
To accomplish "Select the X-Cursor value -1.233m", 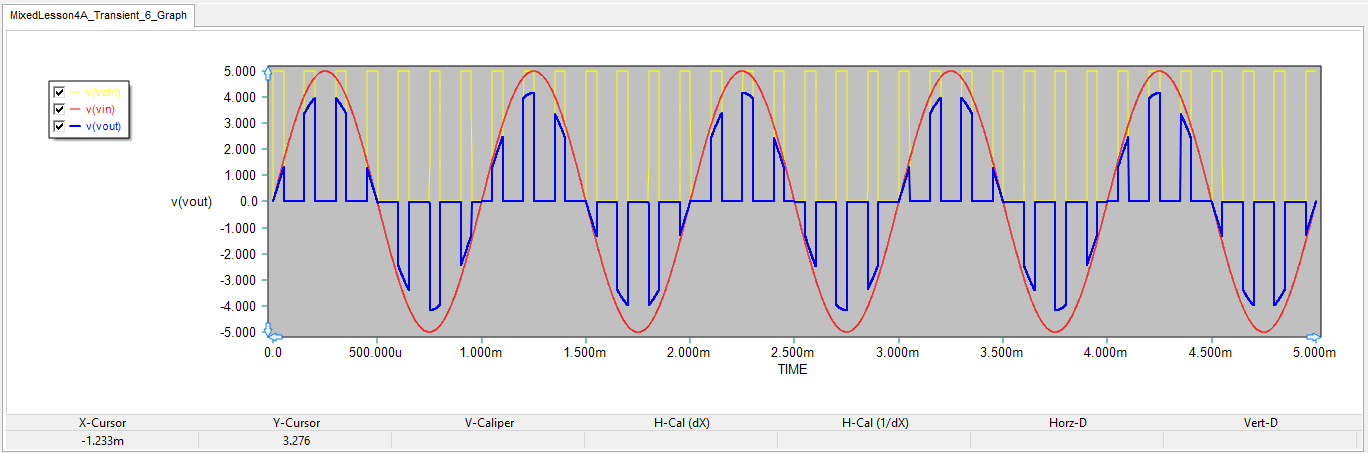I will point(102,440).
